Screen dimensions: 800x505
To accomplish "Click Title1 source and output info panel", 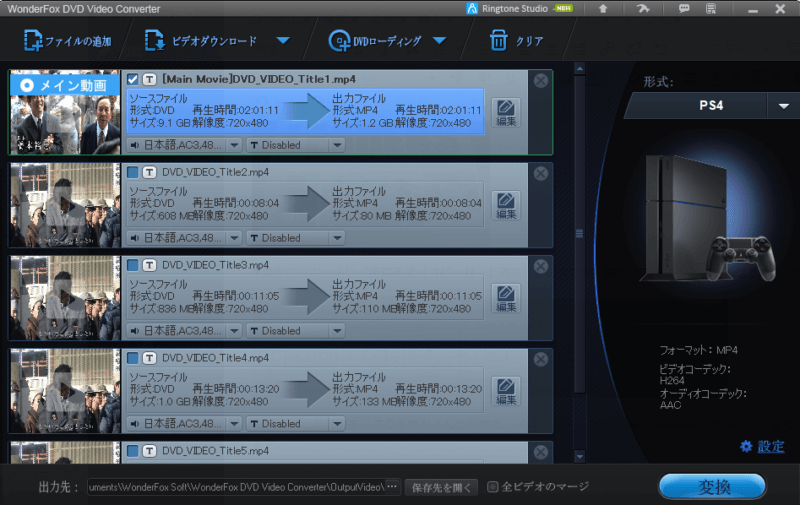I will (x=305, y=111).
